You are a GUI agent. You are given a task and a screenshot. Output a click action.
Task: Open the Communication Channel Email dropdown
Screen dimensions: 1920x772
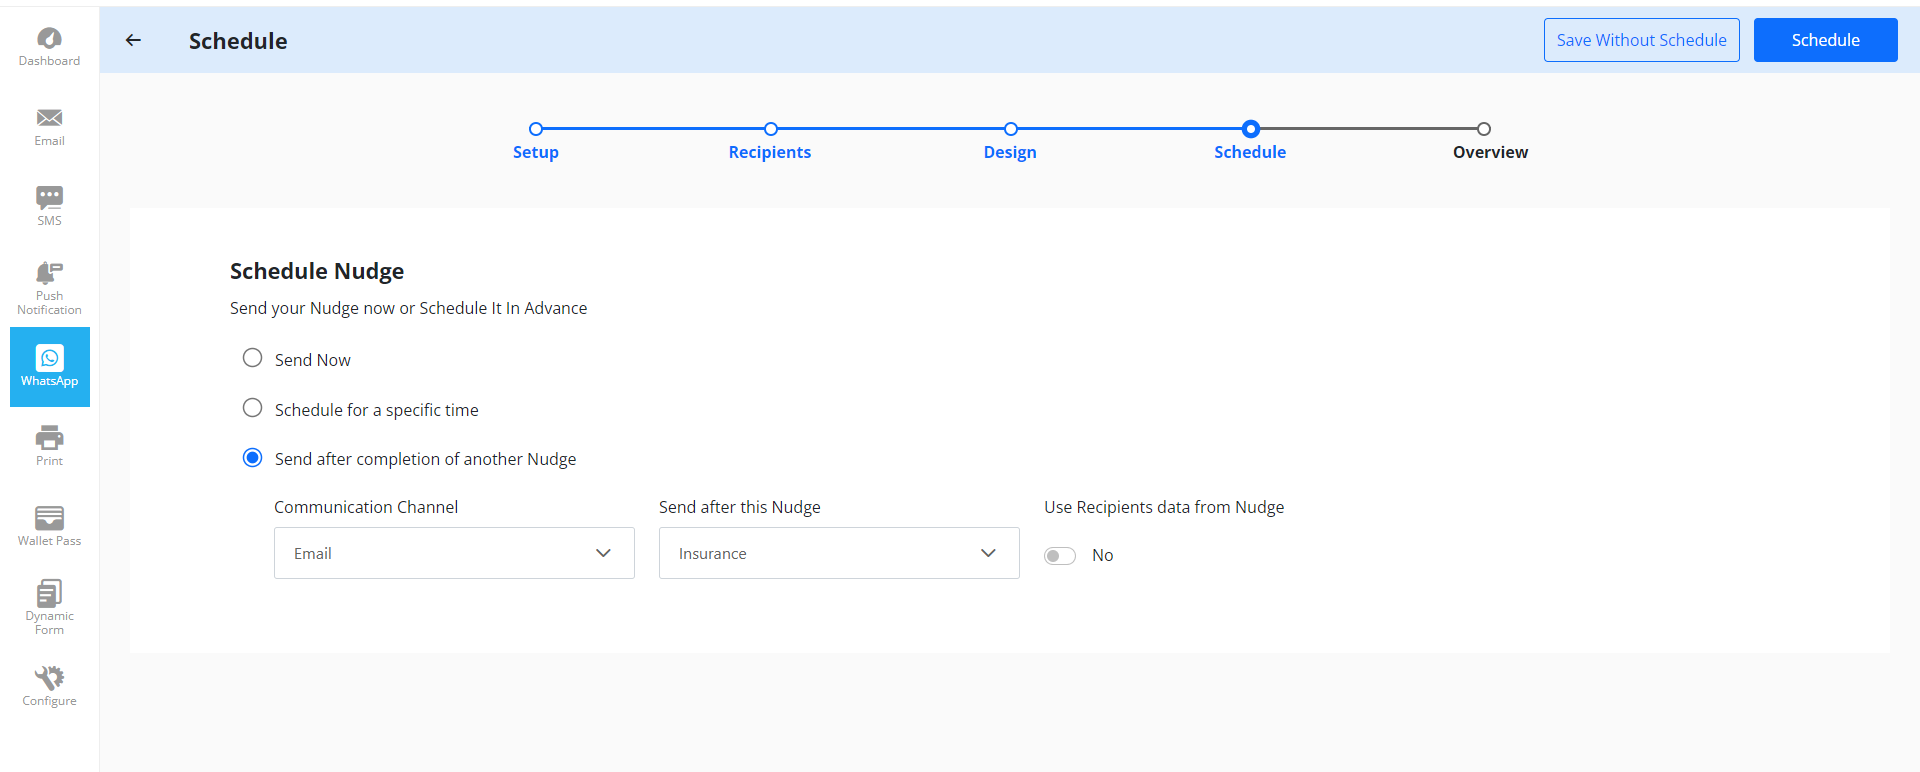454,553
